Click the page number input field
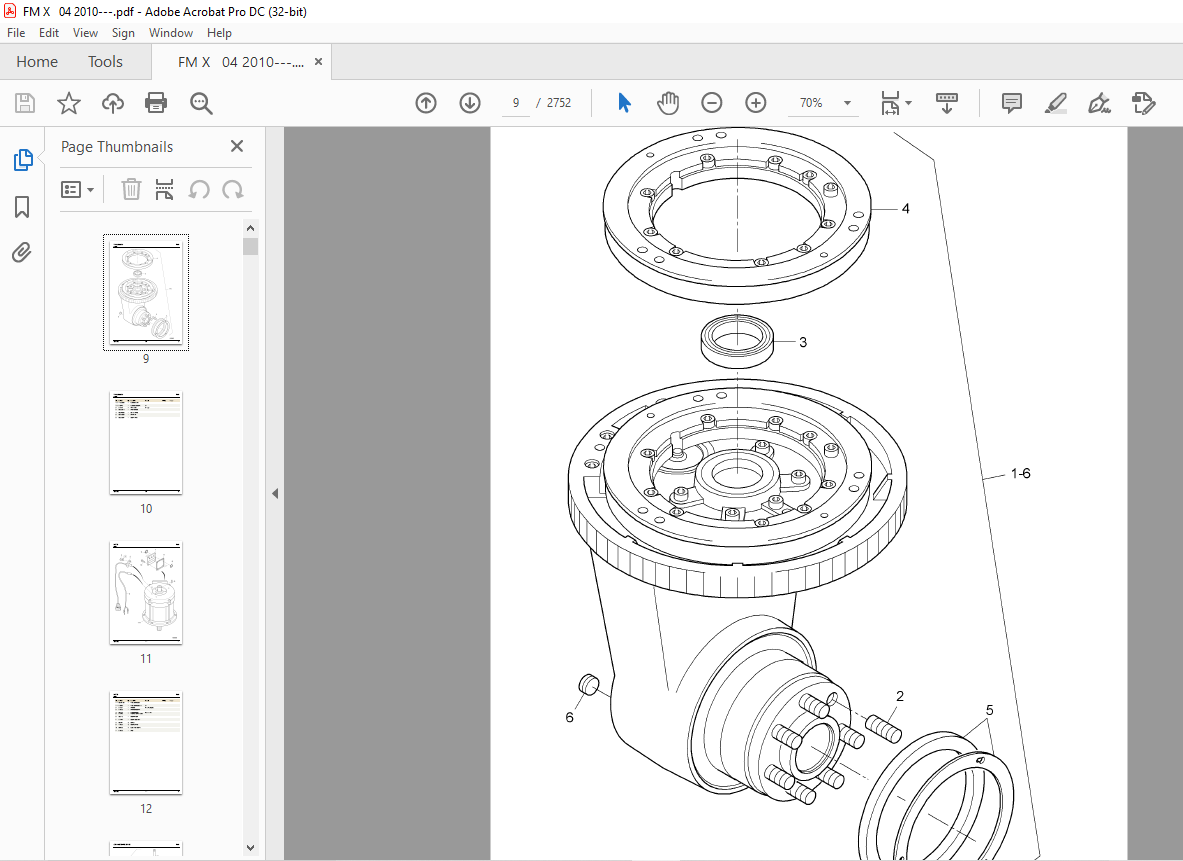This screenshot has height=861, width=1183. click(x=516, y=103)
